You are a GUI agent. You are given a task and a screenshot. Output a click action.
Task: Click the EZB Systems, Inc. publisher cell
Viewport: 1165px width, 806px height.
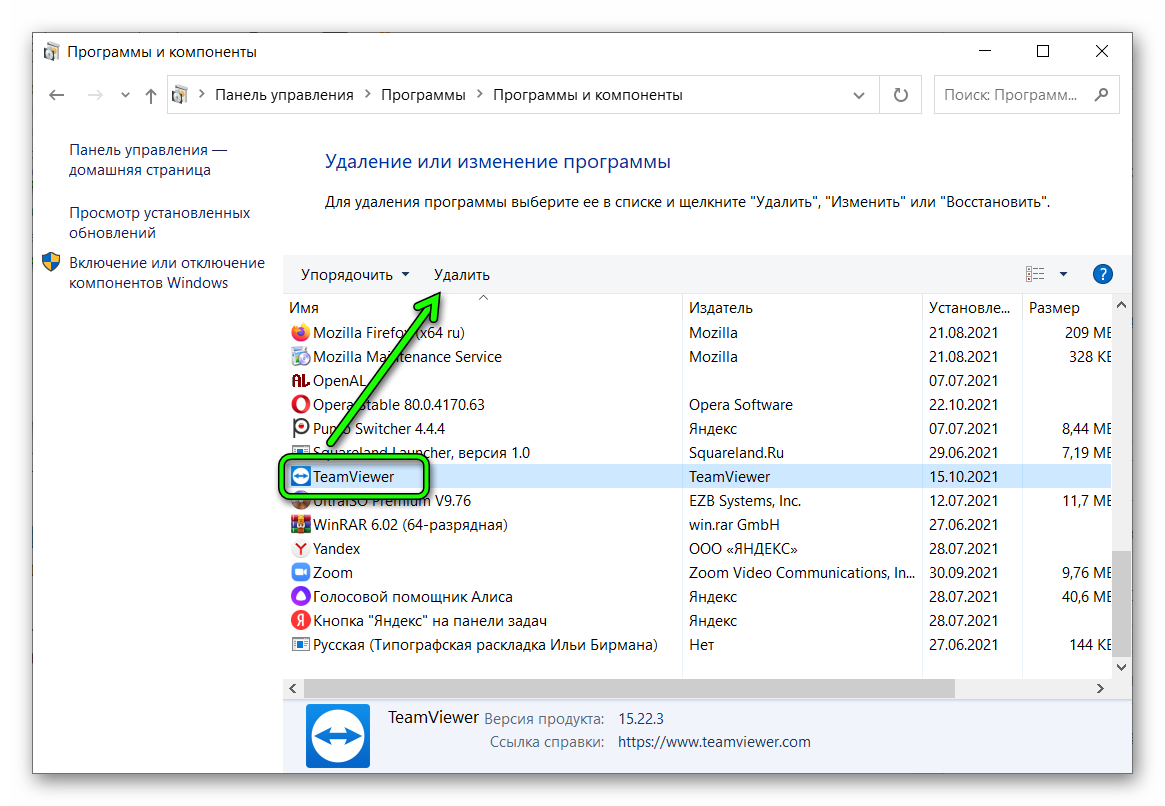coord(745,501)
